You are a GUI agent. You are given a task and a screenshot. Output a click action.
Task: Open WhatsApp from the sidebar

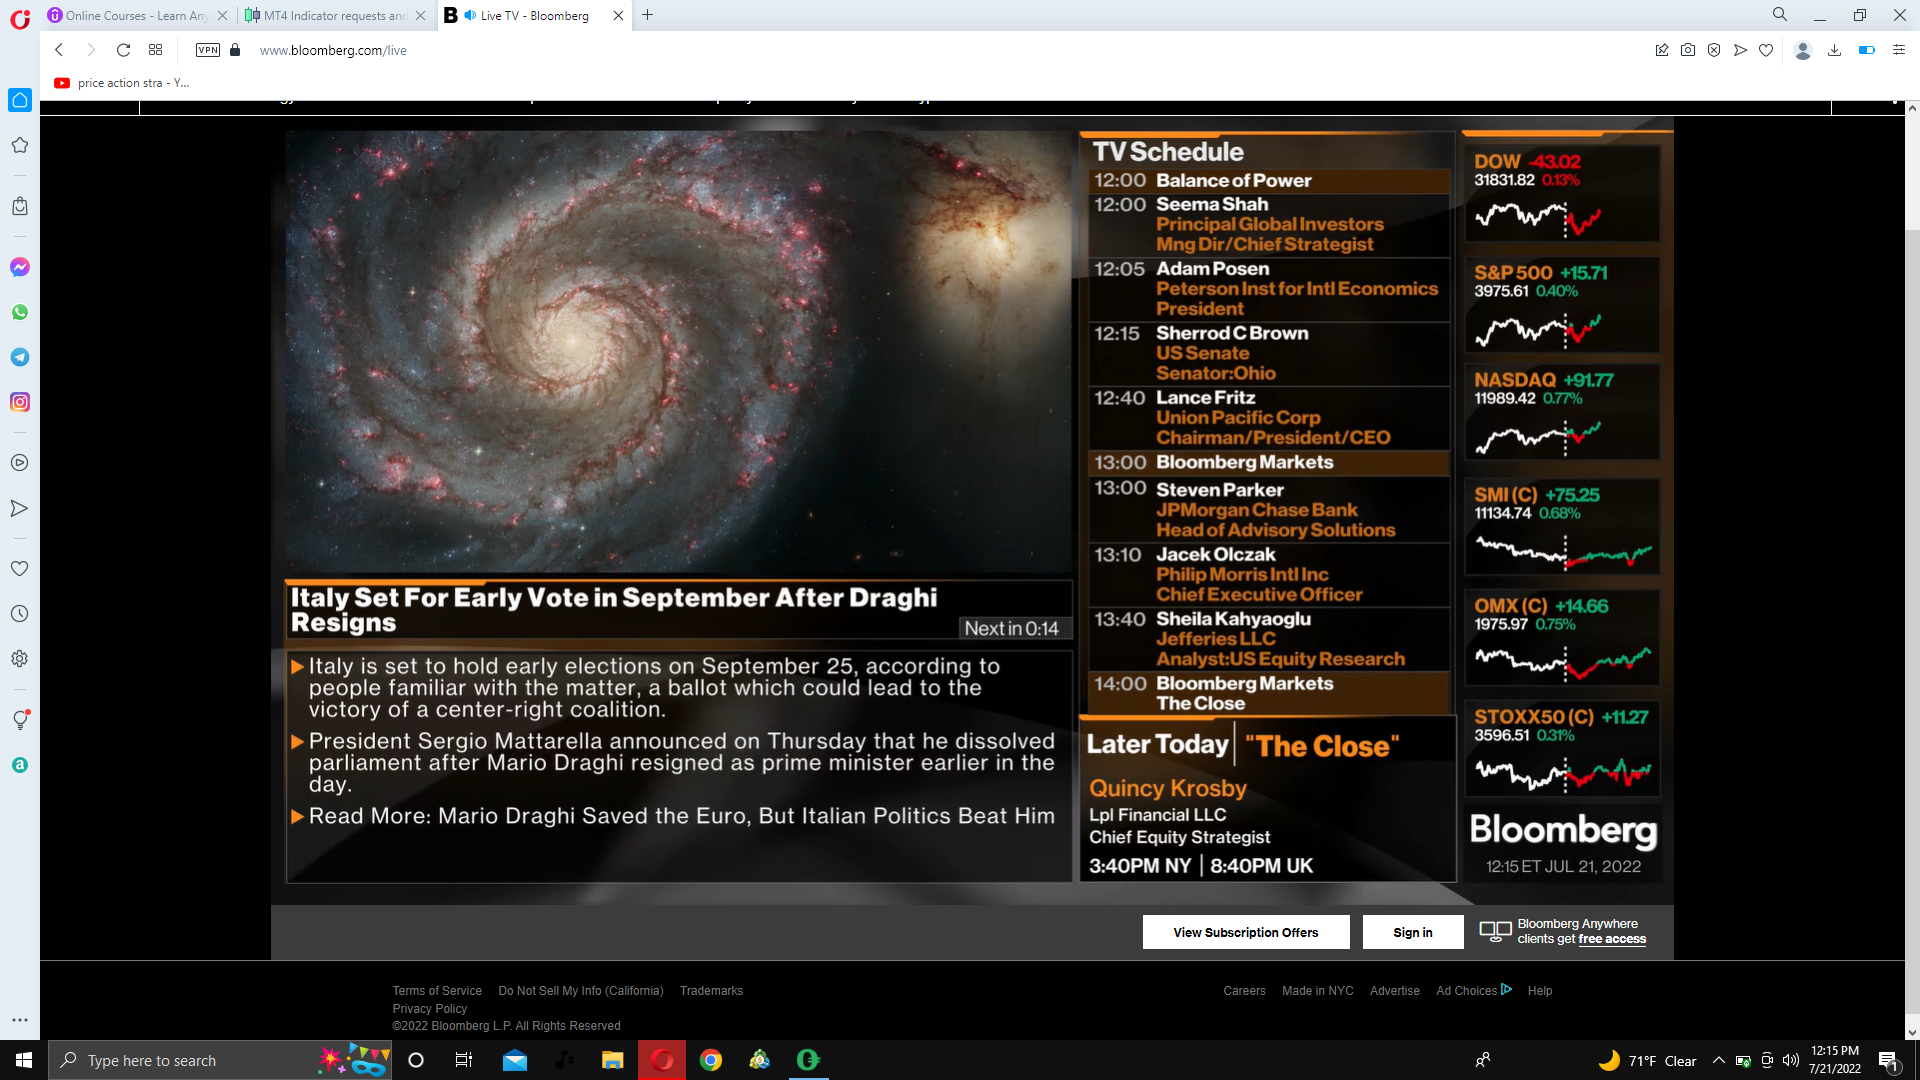pos(20,312)
